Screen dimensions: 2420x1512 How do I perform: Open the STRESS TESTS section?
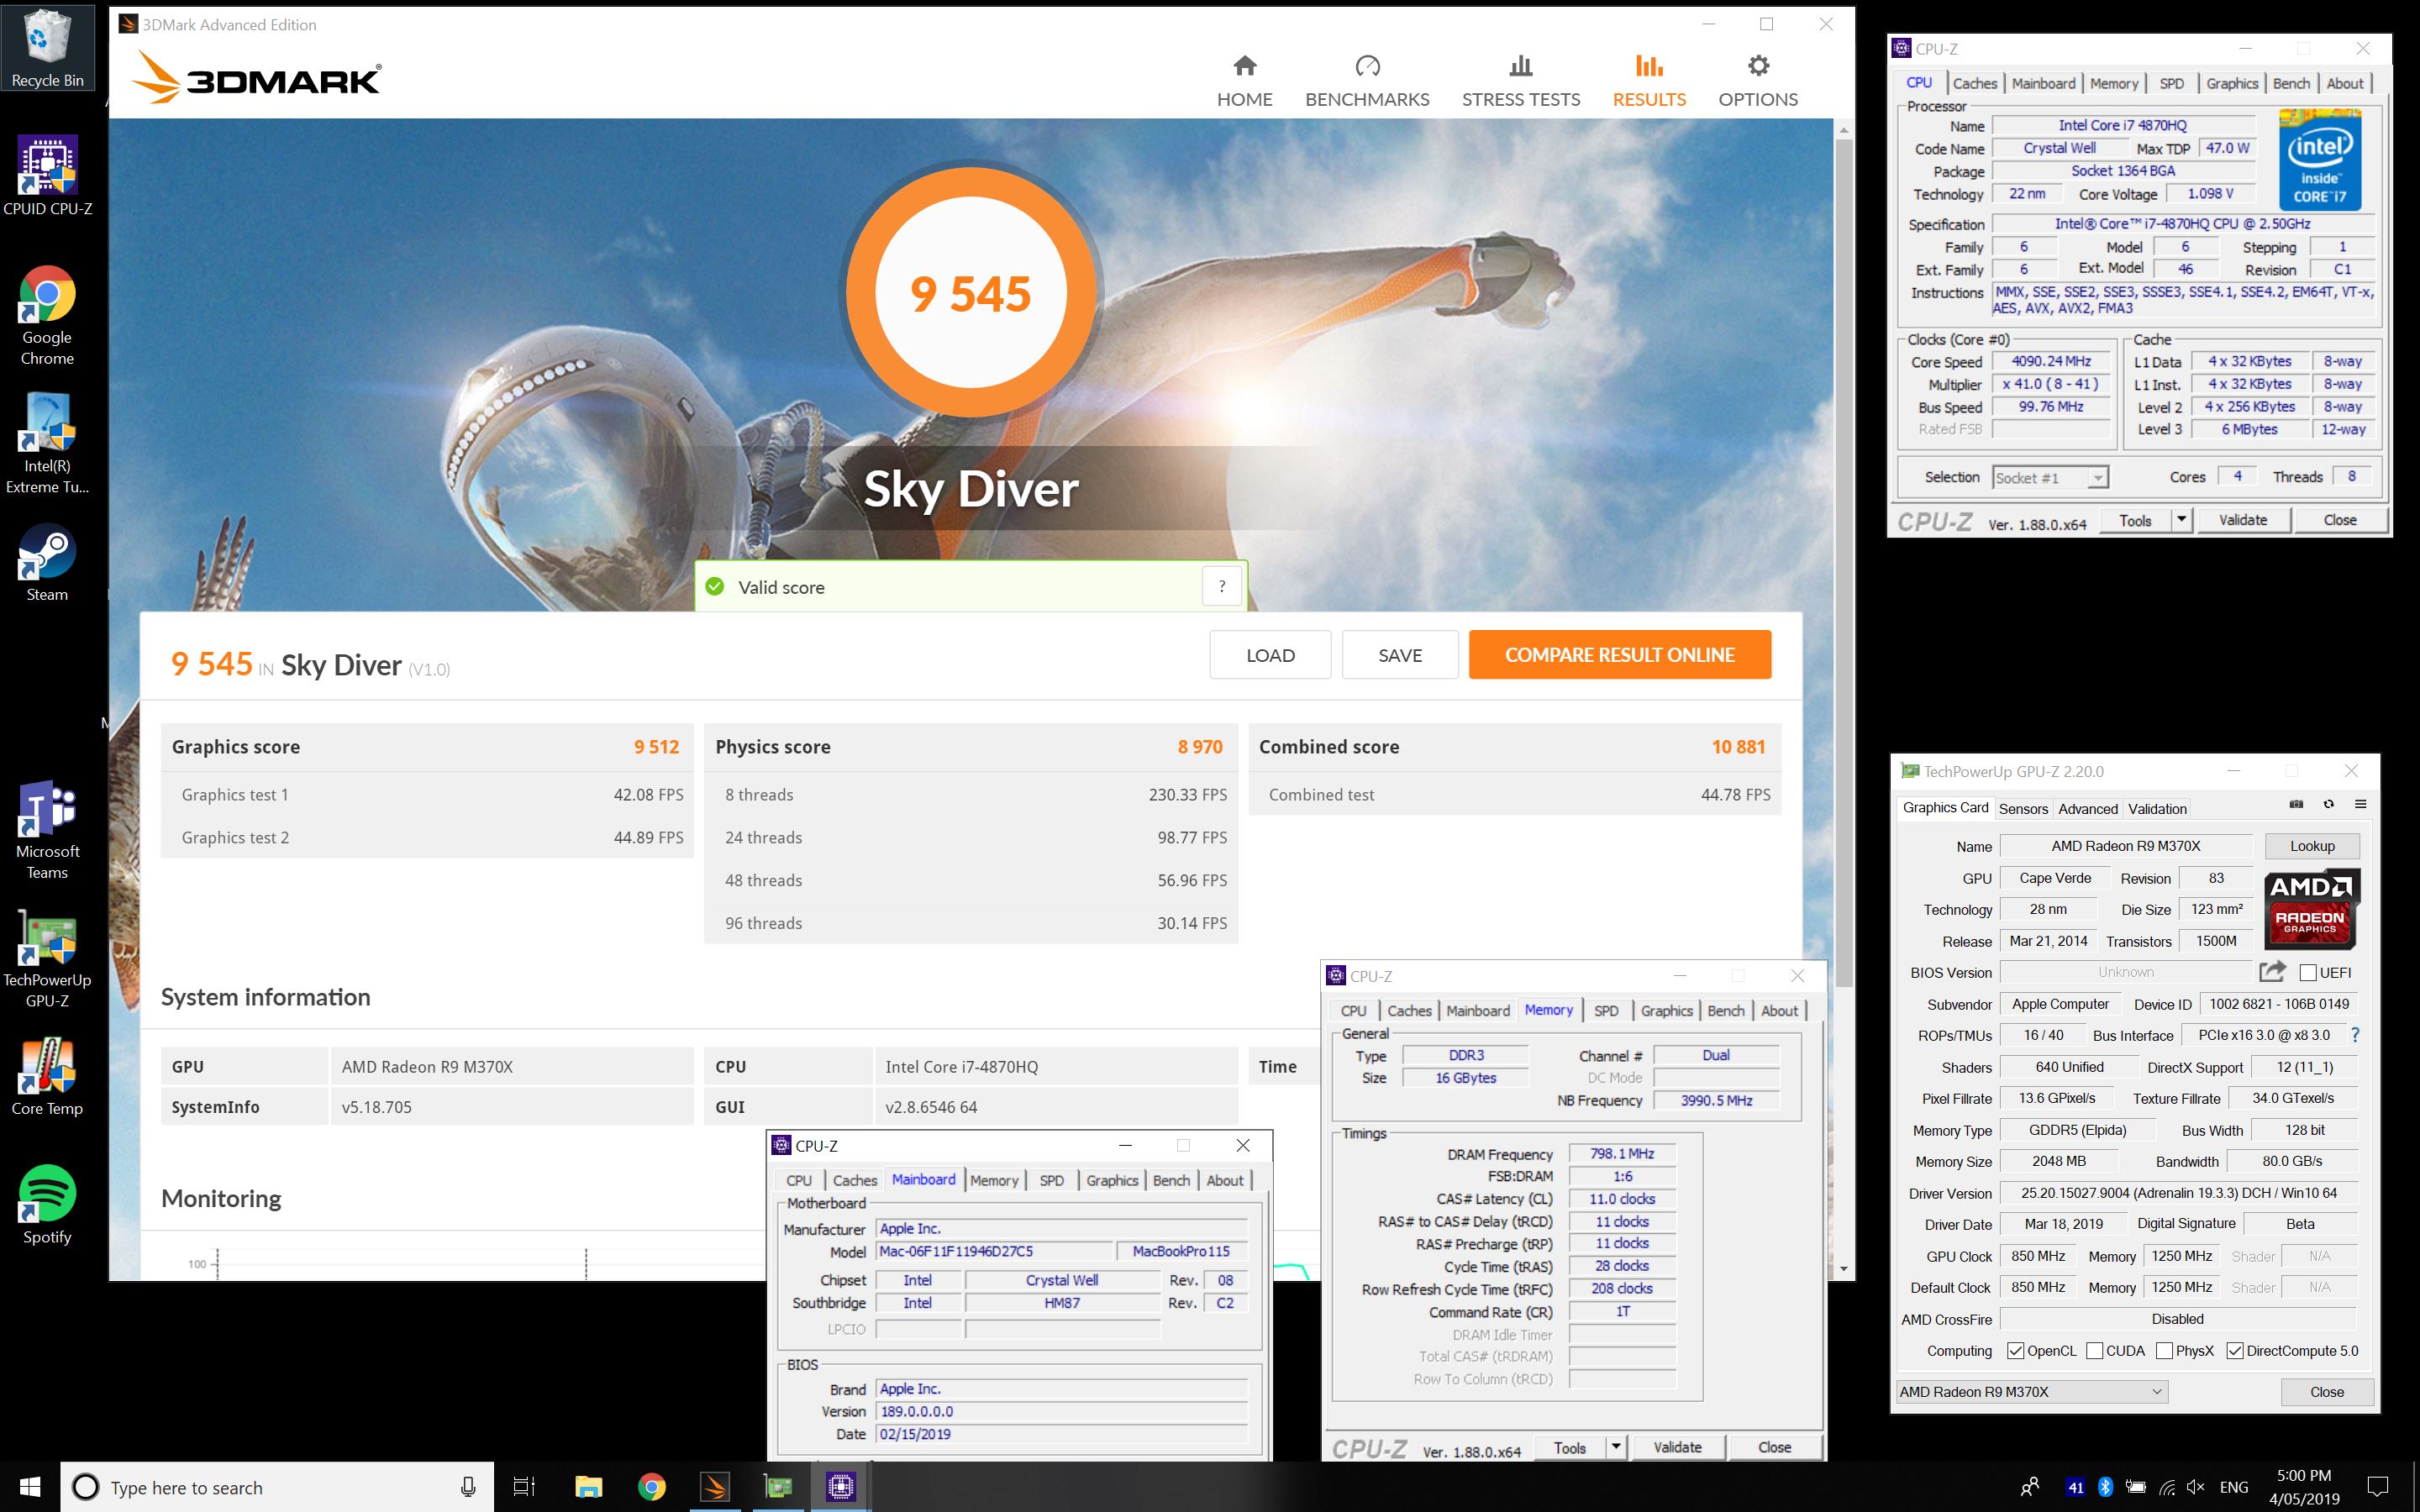(1521, 81)
